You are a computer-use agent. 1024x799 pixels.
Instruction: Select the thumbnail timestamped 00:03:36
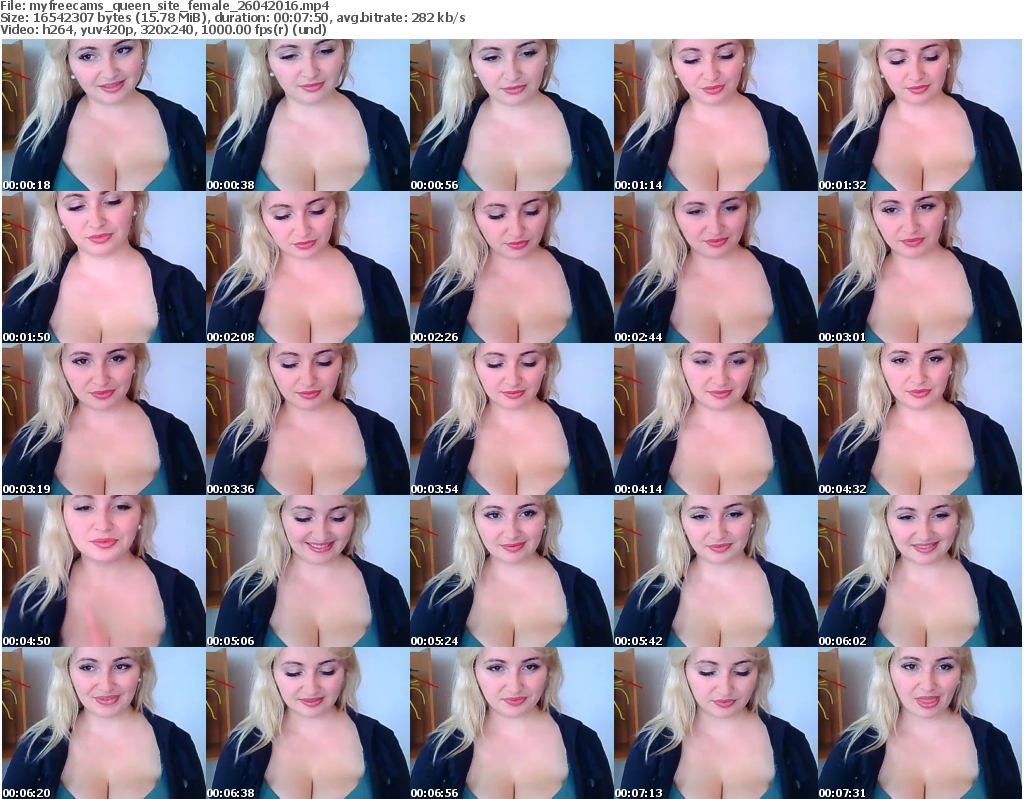[308, 419]
